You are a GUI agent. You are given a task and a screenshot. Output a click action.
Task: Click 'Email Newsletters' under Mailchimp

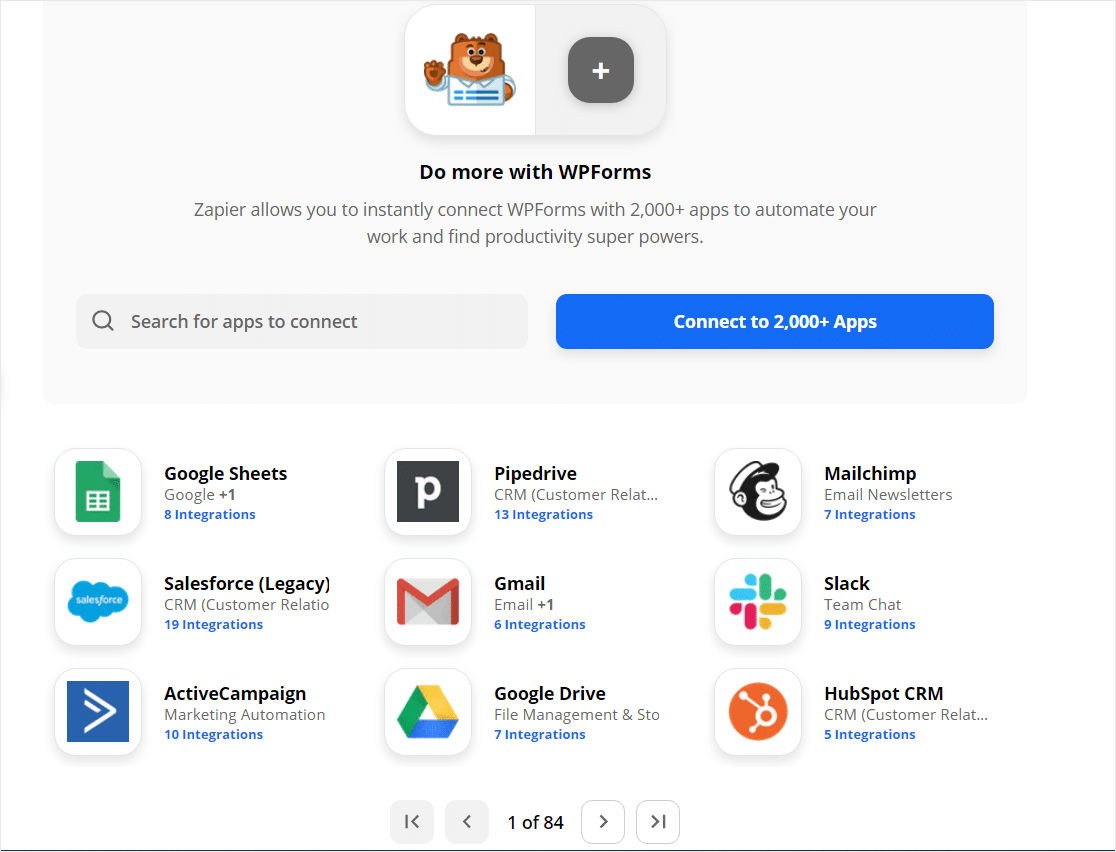coord(888,495)
